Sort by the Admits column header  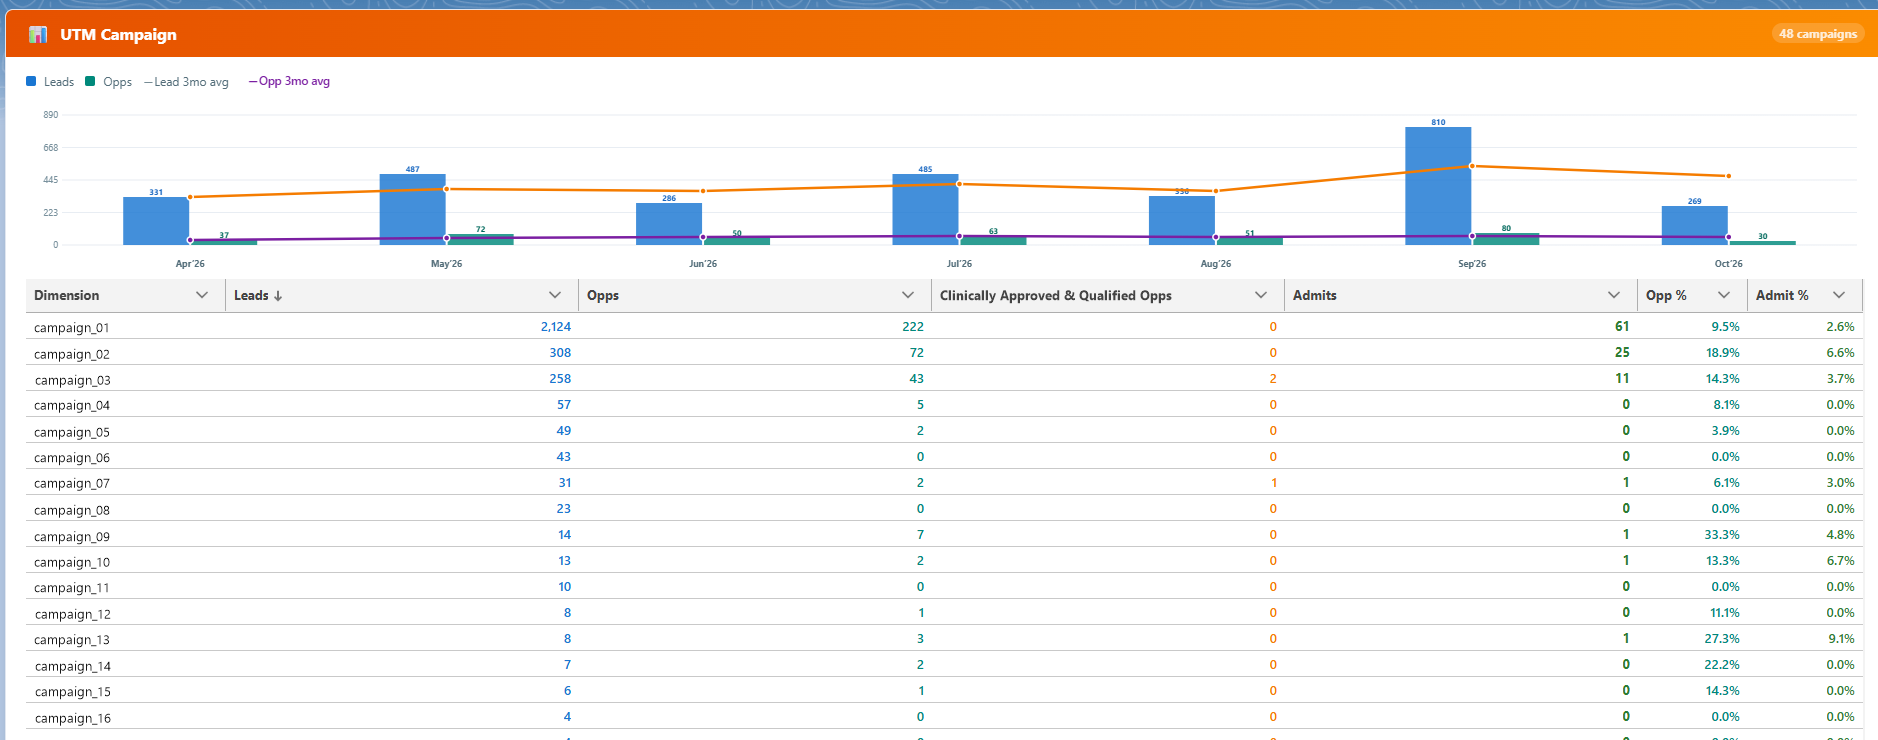click(x=1314, y=295)
